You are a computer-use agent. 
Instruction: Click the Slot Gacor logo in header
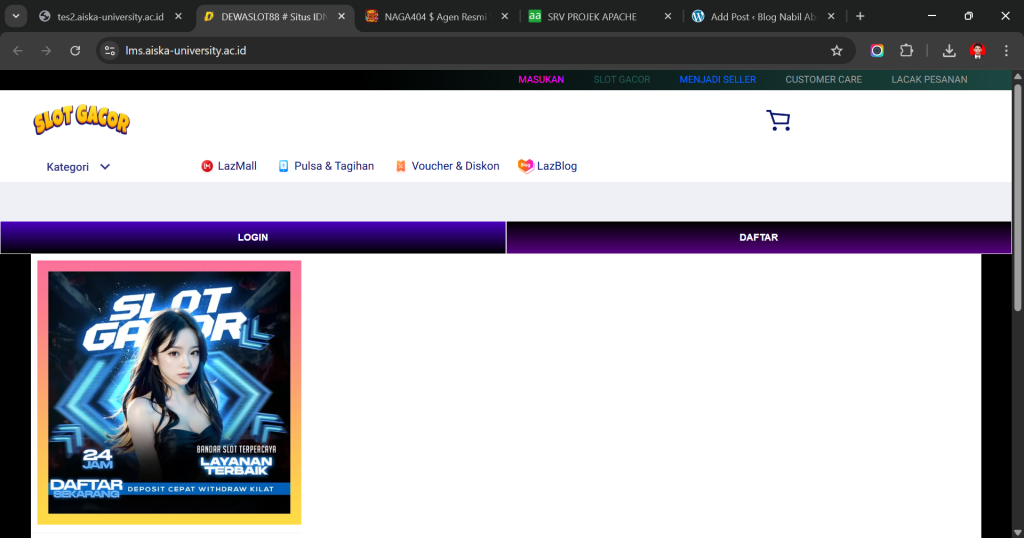click(x=81, y=121)
